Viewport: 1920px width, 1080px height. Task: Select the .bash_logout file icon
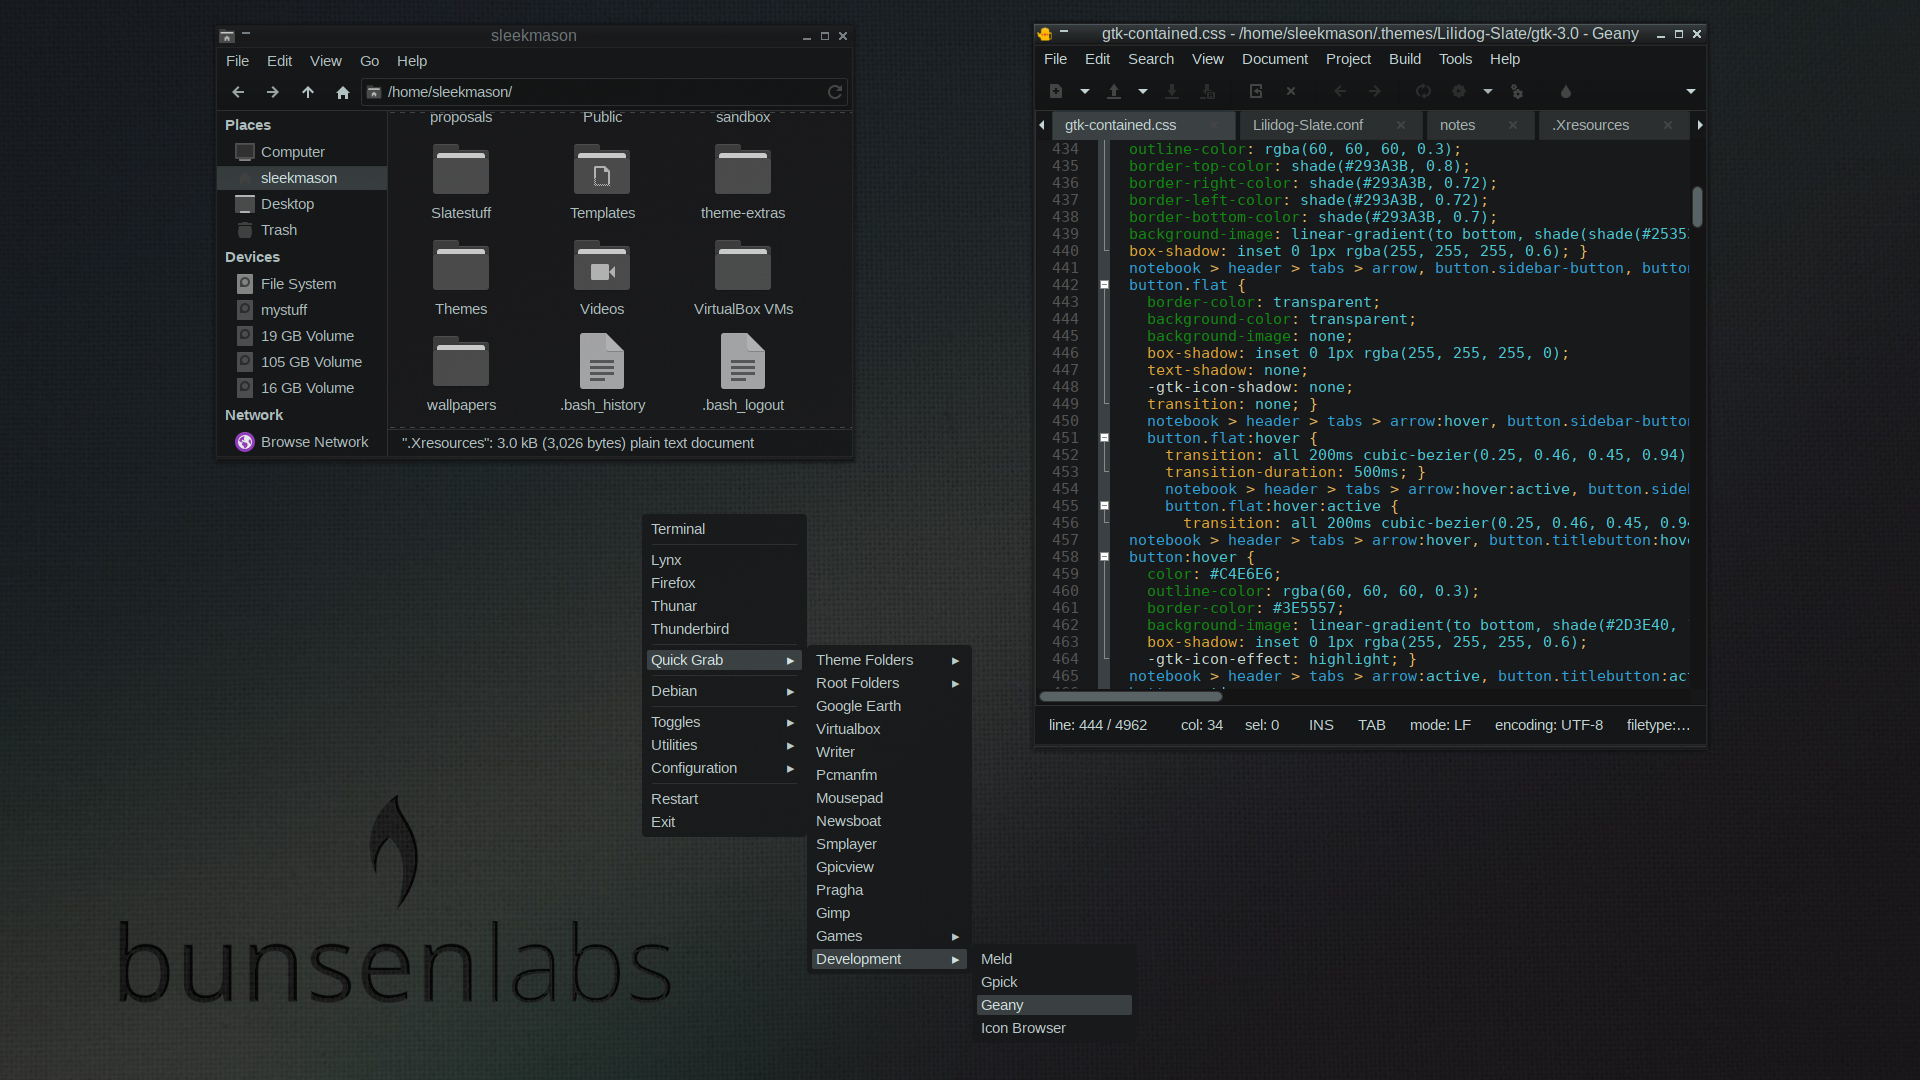pos(743,361)
